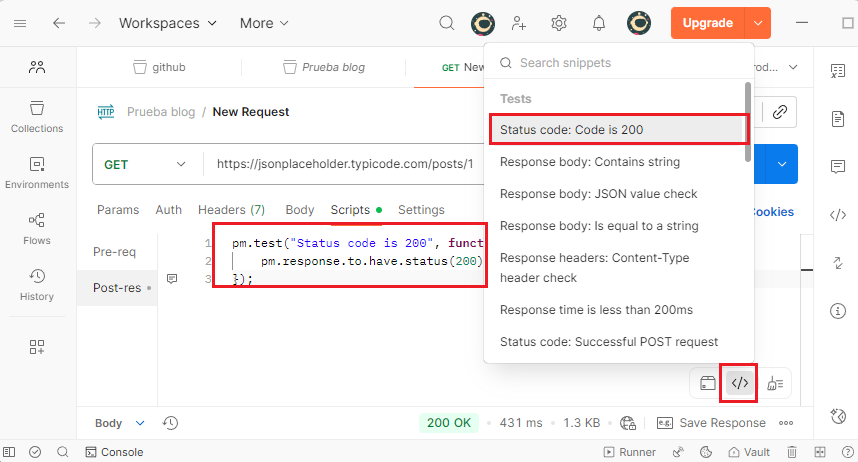The width and height of the screenshot is (858, 462).
Task: Click the orange Upgrade button
Action: 707,23
